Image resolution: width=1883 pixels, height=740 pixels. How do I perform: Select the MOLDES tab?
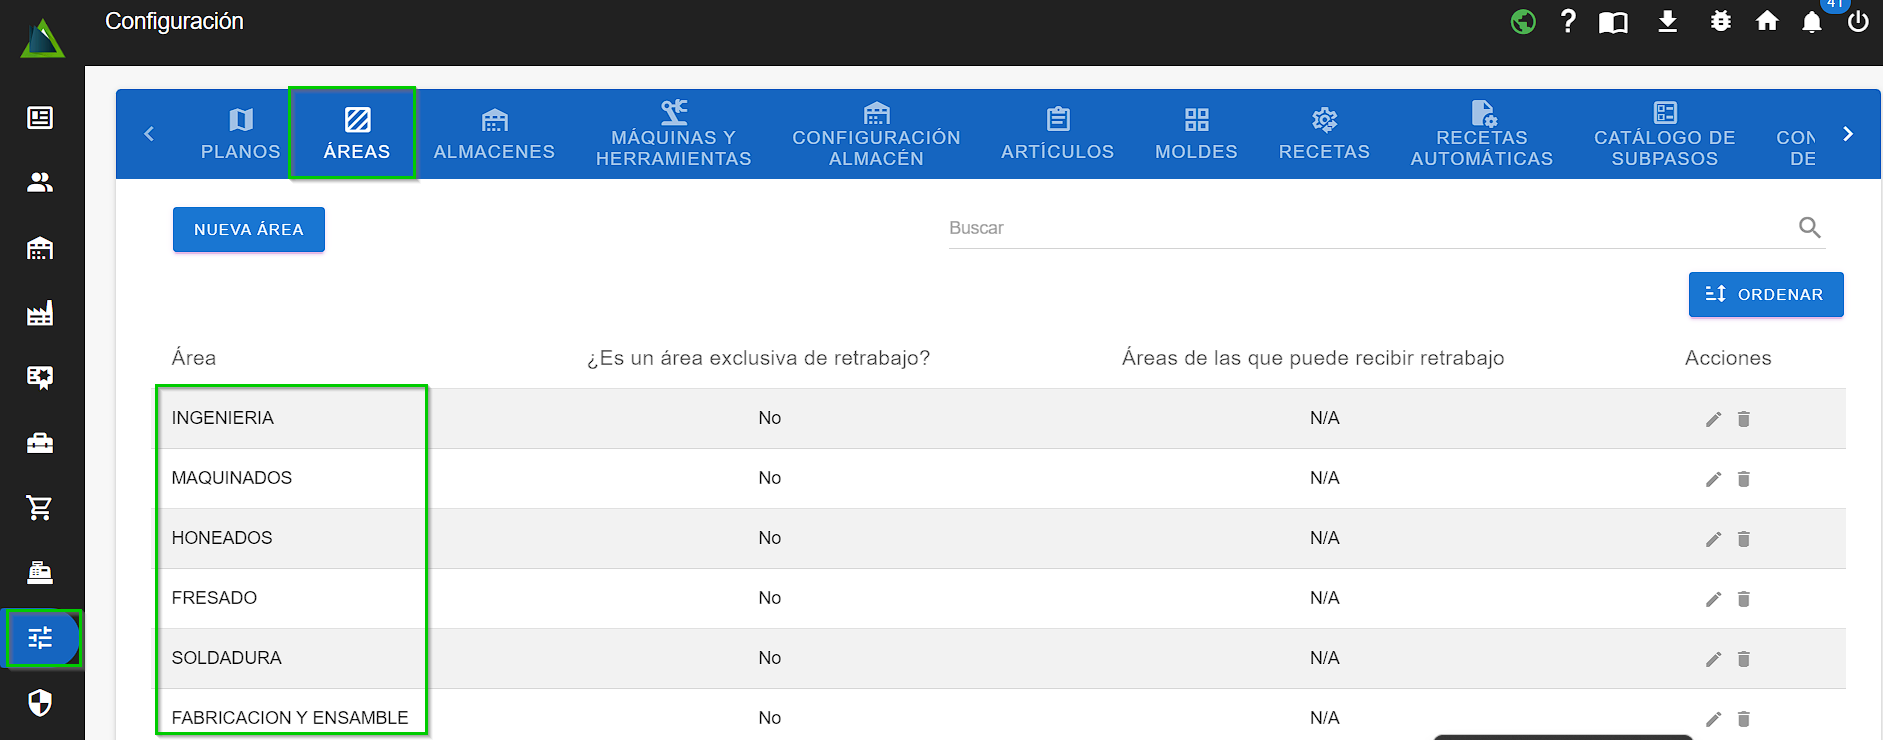(x=1196, y=134)
